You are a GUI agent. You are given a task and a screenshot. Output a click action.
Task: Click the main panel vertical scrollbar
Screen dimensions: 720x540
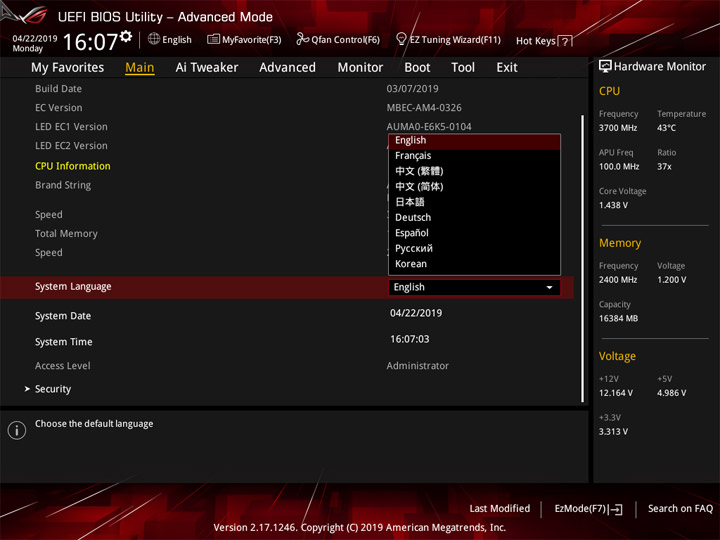582,259
